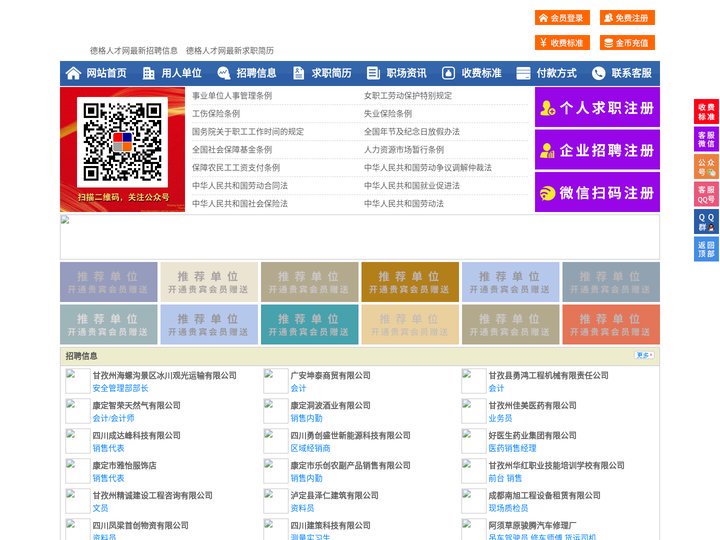Open 德格人才网最新求职简历 link
720x540 pixels.
[x=230, y=51]
